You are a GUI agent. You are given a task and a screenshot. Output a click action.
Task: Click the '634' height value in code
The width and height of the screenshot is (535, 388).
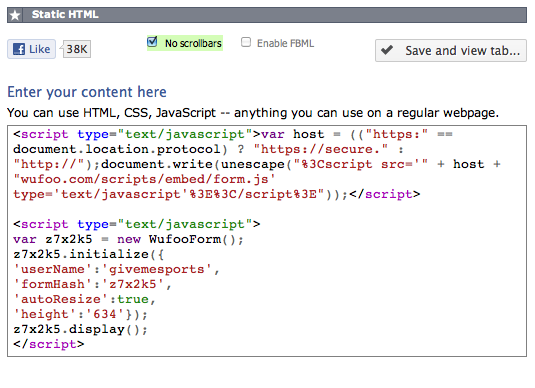coord(105,314)
